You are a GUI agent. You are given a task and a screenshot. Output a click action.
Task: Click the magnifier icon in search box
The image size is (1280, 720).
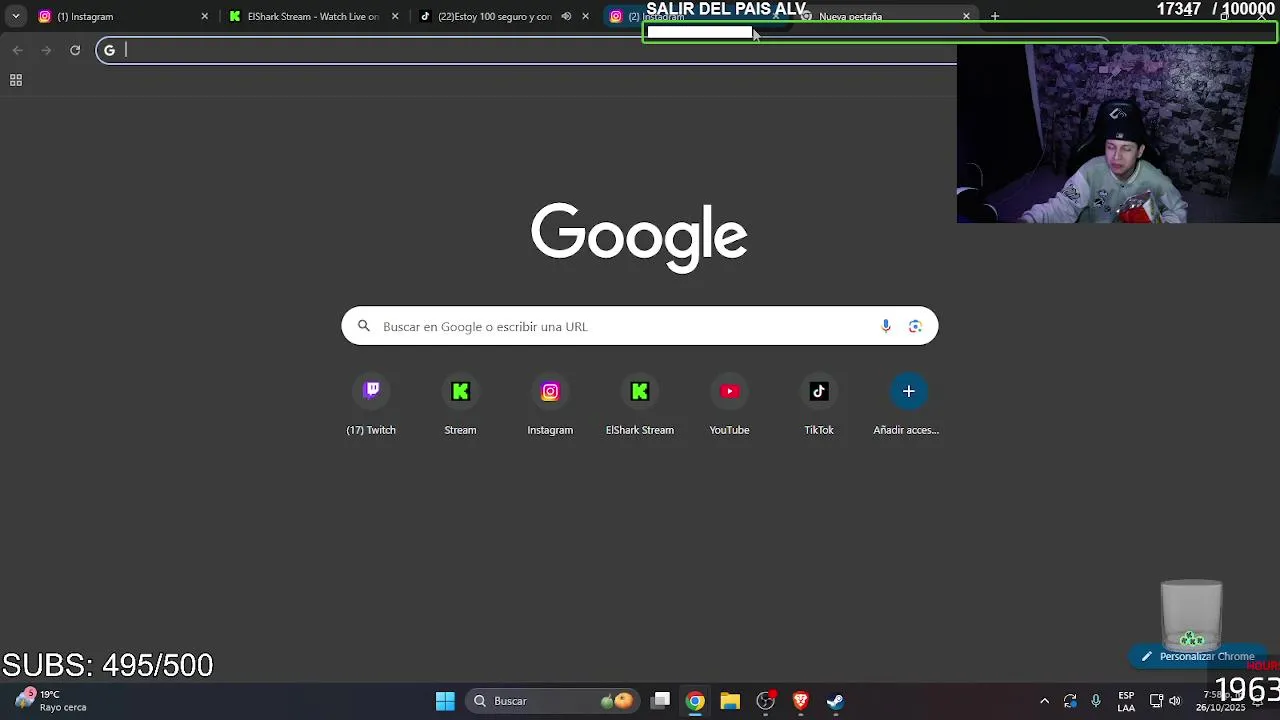364,326
